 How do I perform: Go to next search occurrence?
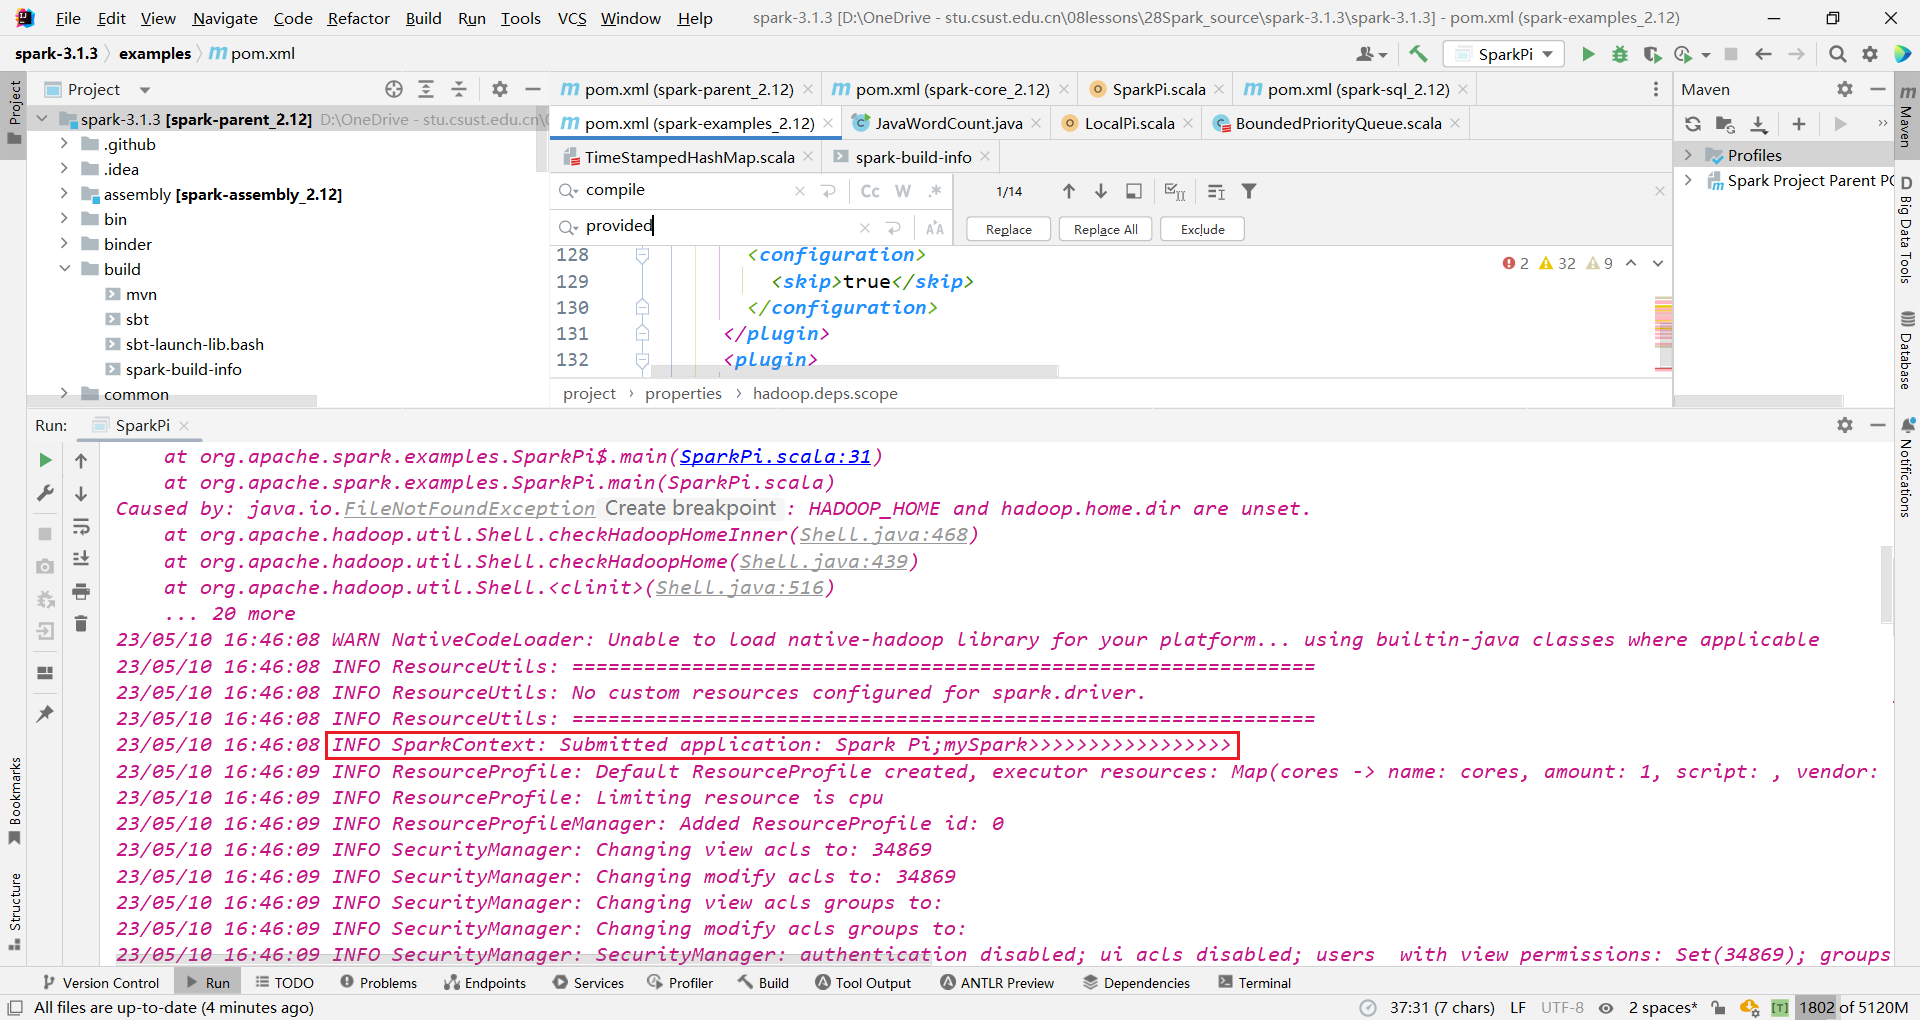(1100, 191)
